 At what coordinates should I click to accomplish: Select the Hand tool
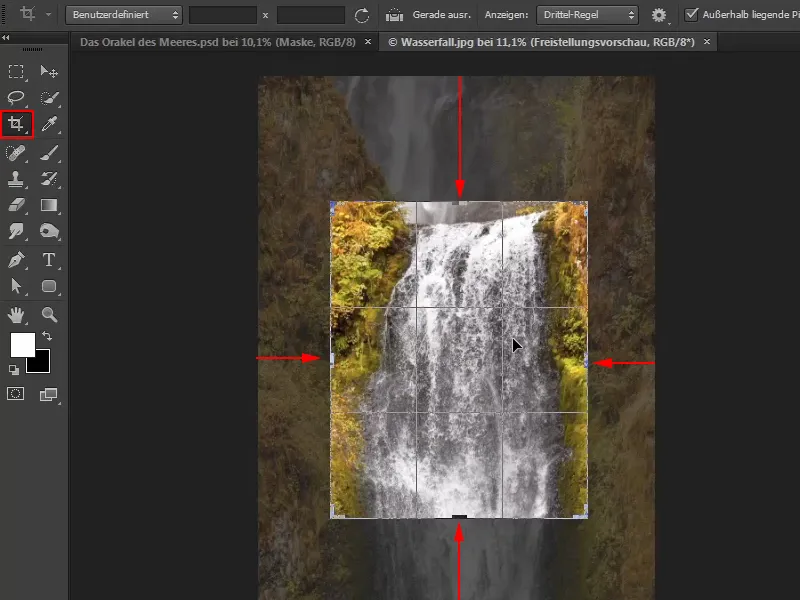click(x=16, y=315)
